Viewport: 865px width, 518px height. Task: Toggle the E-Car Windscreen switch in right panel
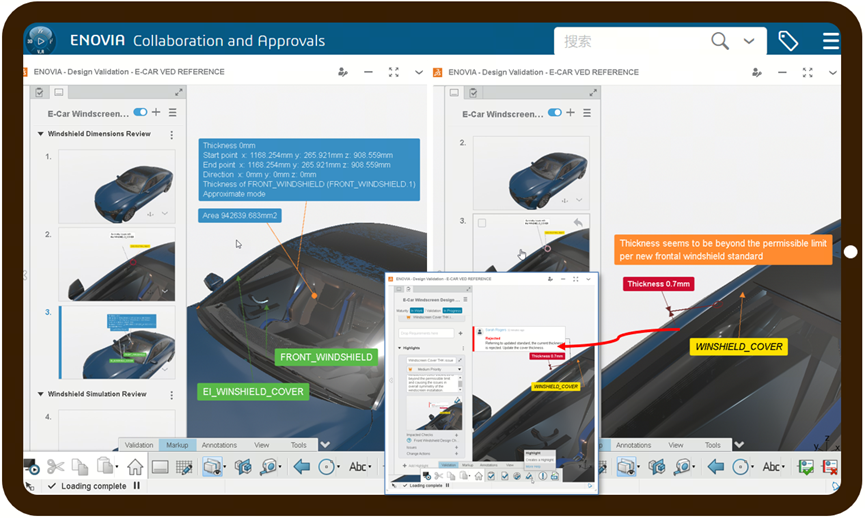pos(553,114)
